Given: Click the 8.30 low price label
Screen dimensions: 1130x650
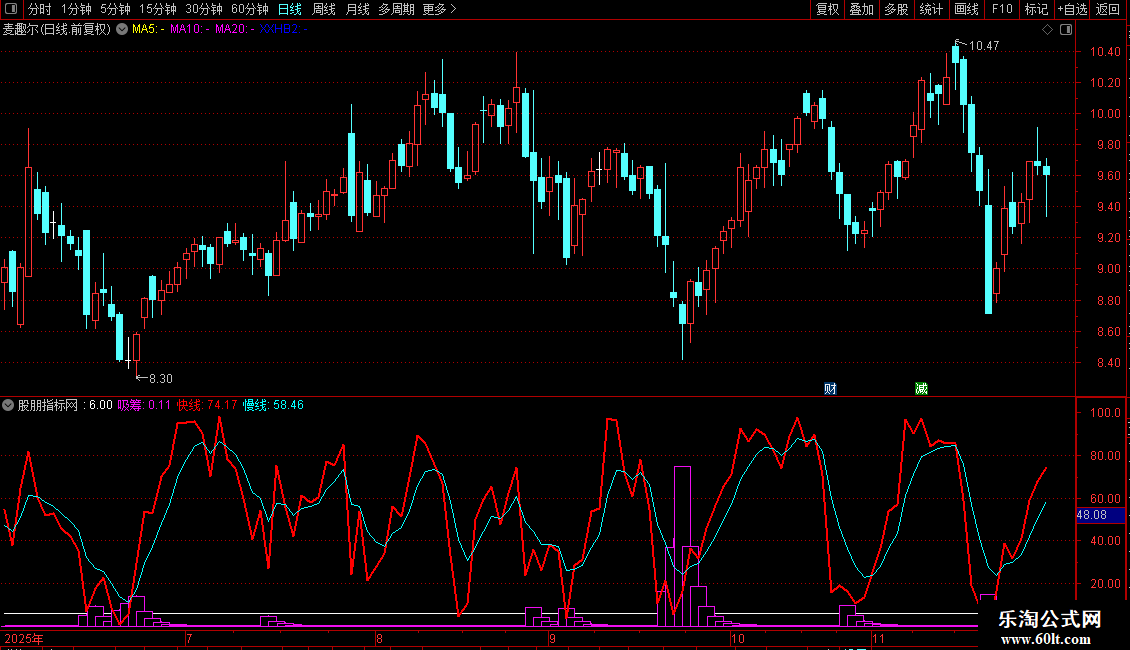Looking at the screenshot, I should [x=161, y=378].
